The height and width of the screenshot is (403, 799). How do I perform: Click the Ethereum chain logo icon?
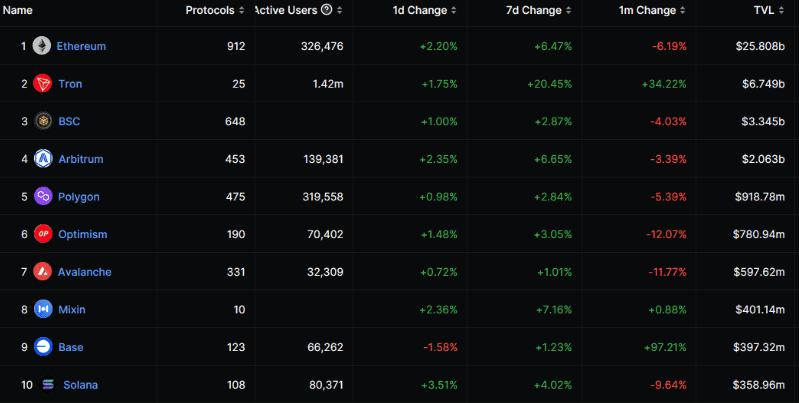42,46
